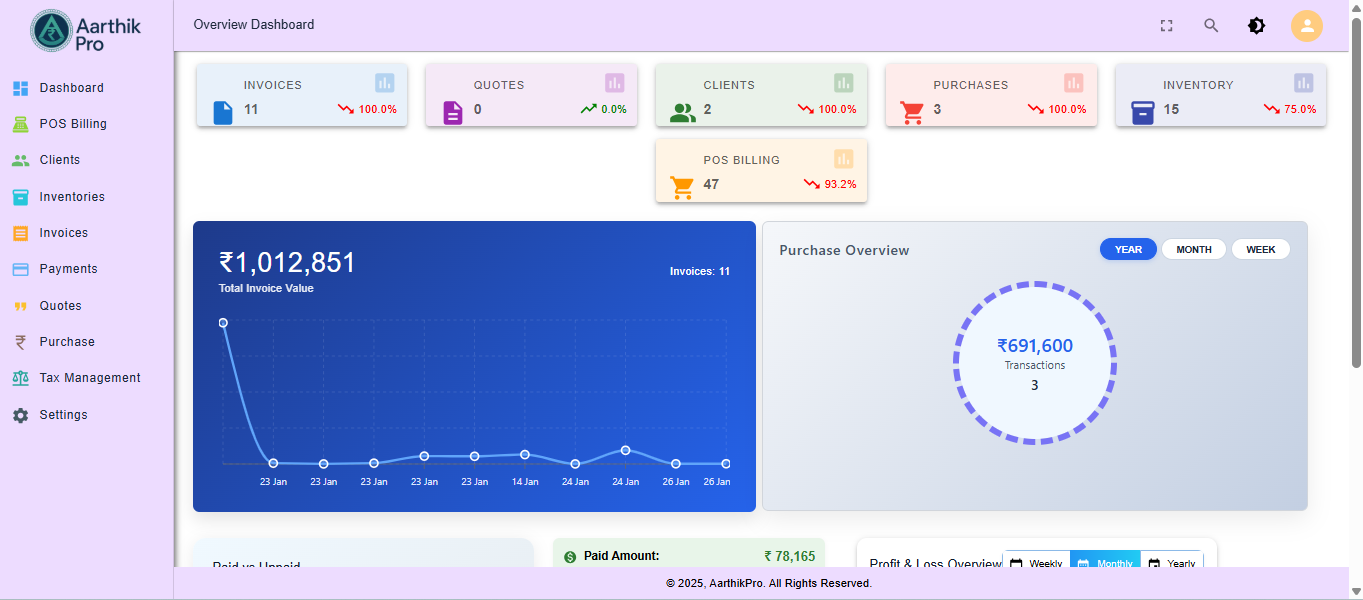Viewport: 1363px width, 600px height.
Task: Open the search magnifier icon
Action: tap(1211, 25)
